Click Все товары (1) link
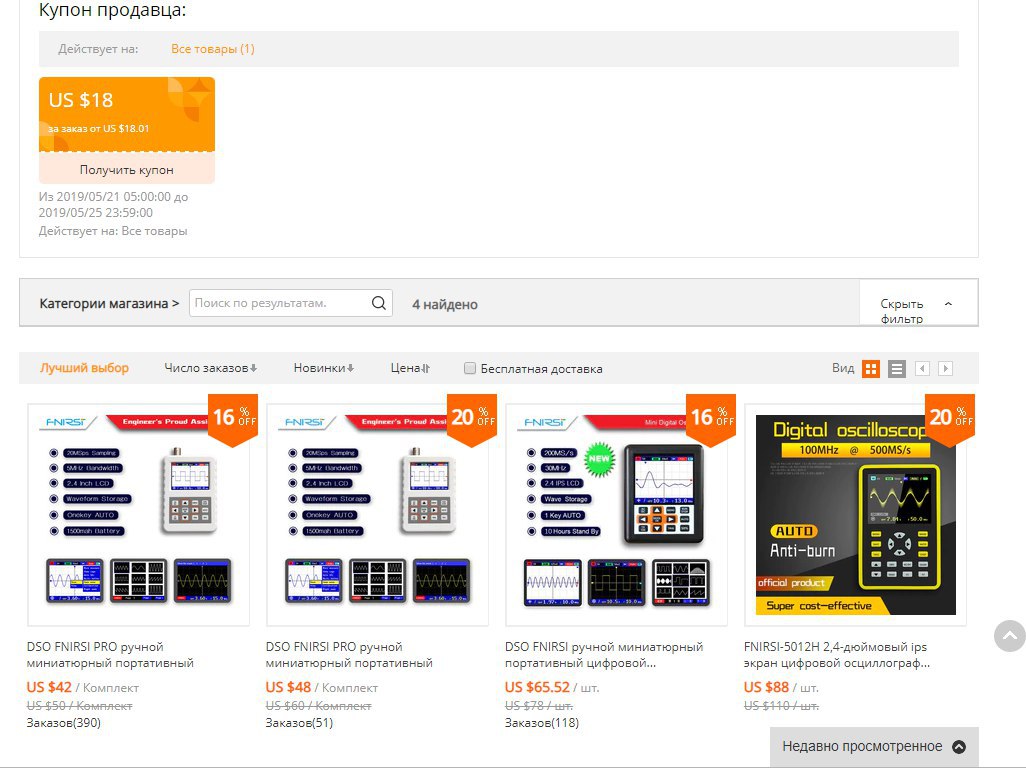 point(213,48)
